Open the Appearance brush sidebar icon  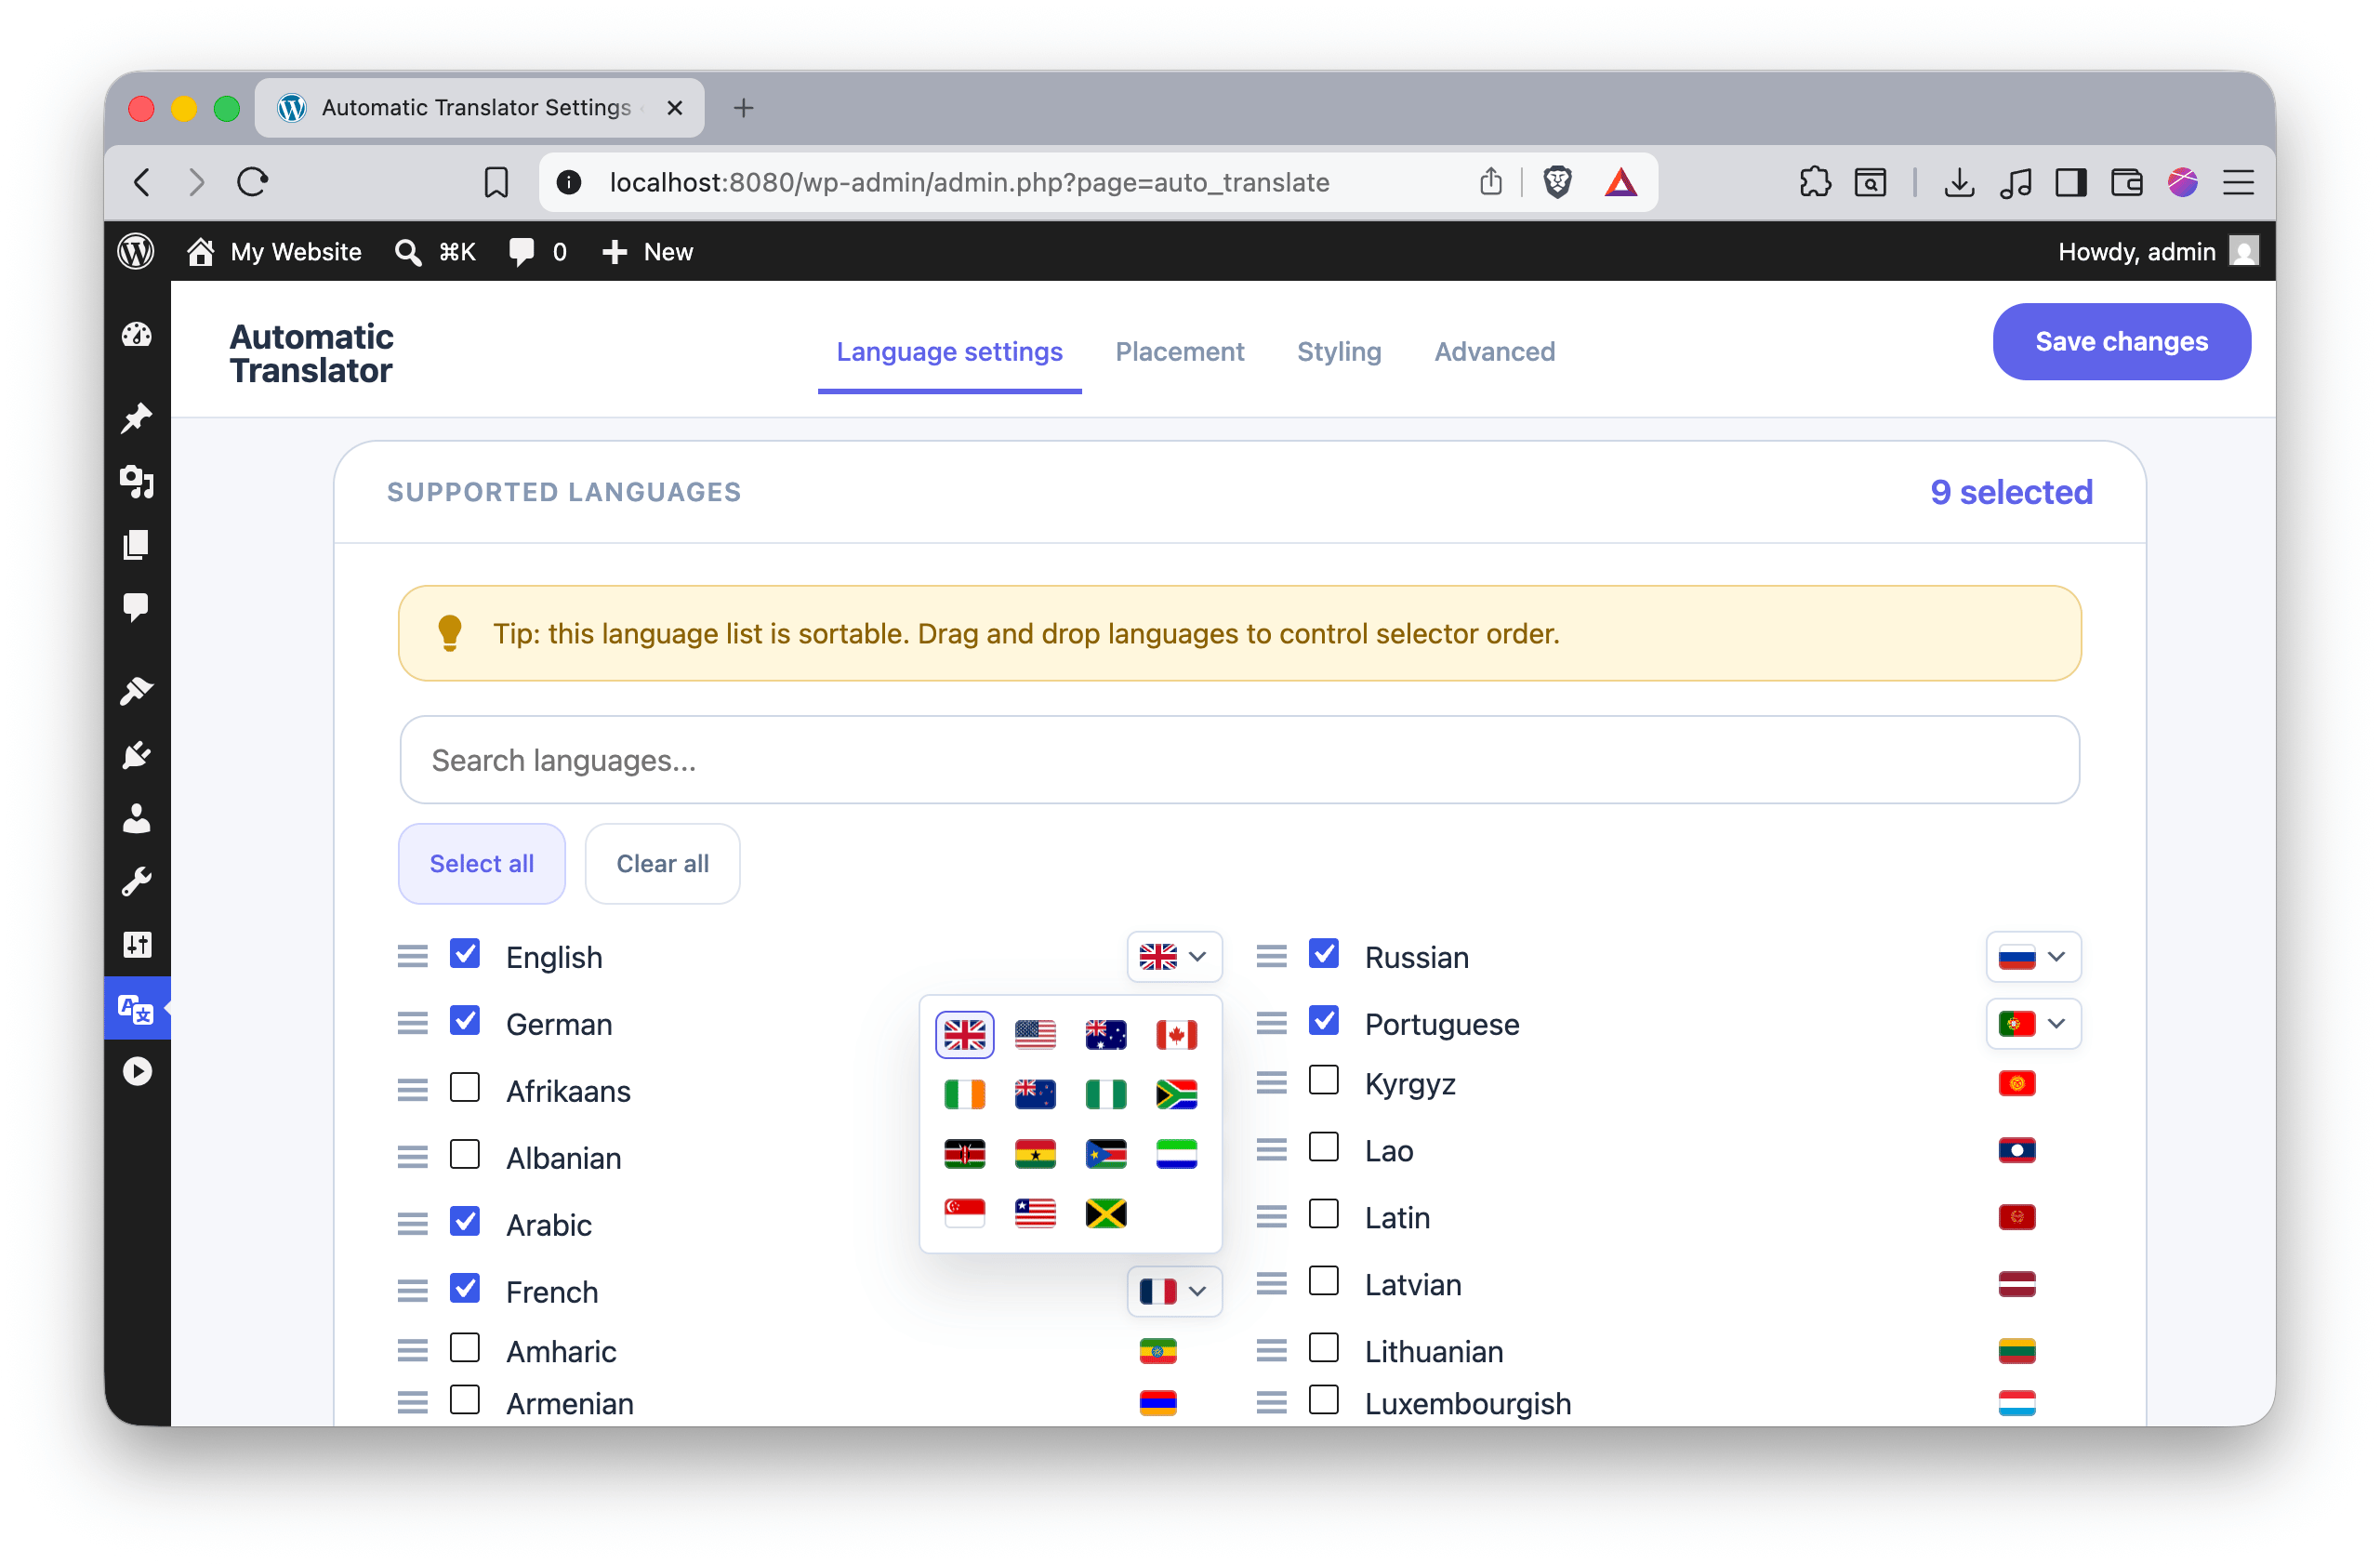(x=137, y=691)
